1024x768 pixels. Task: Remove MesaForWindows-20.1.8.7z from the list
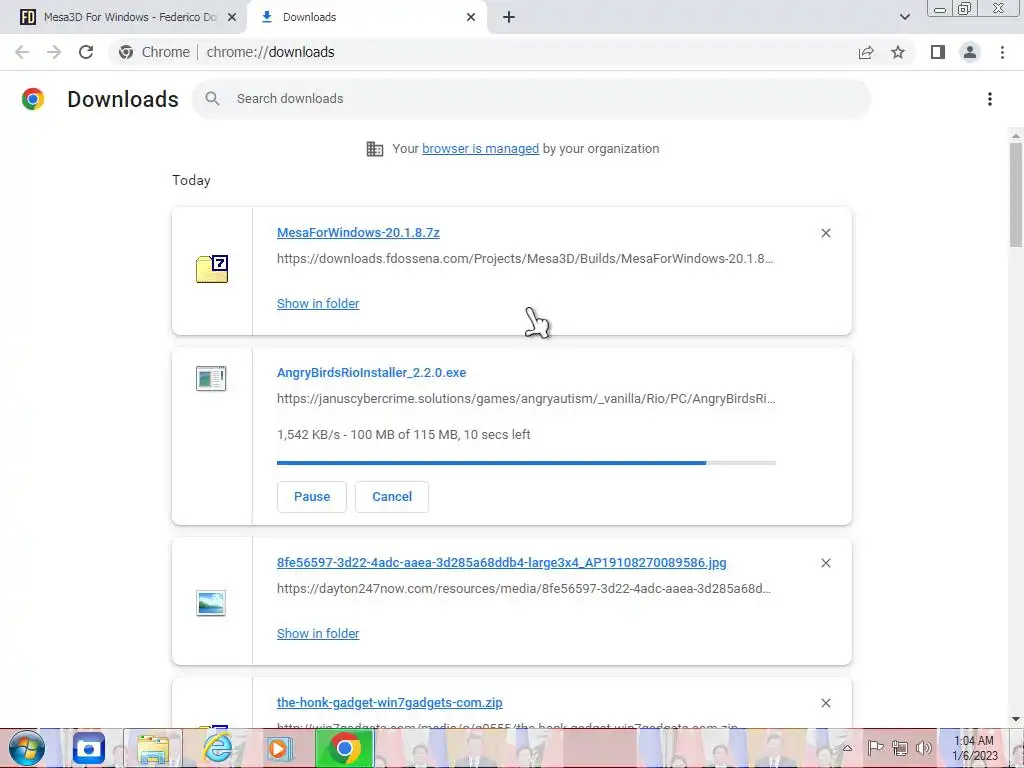(x=825, y=233)
